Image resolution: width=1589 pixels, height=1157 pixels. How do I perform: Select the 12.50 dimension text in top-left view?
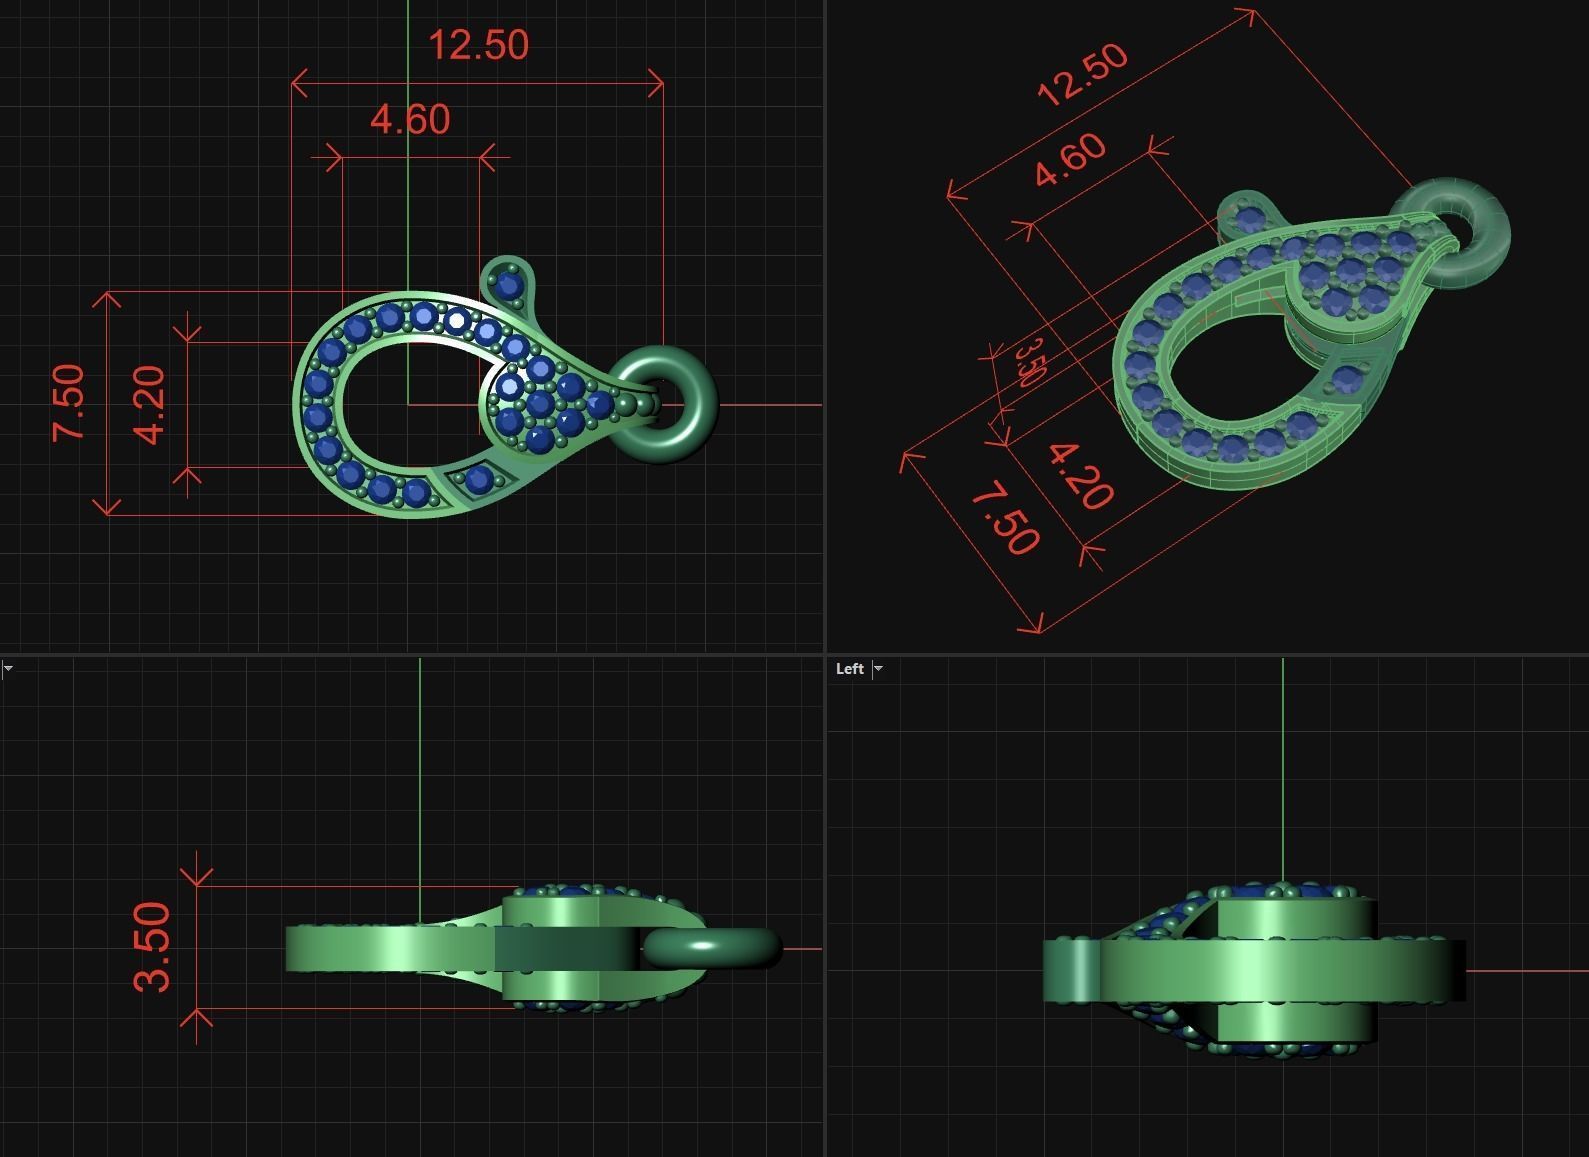pyautogui.click(x=478, y=45)
